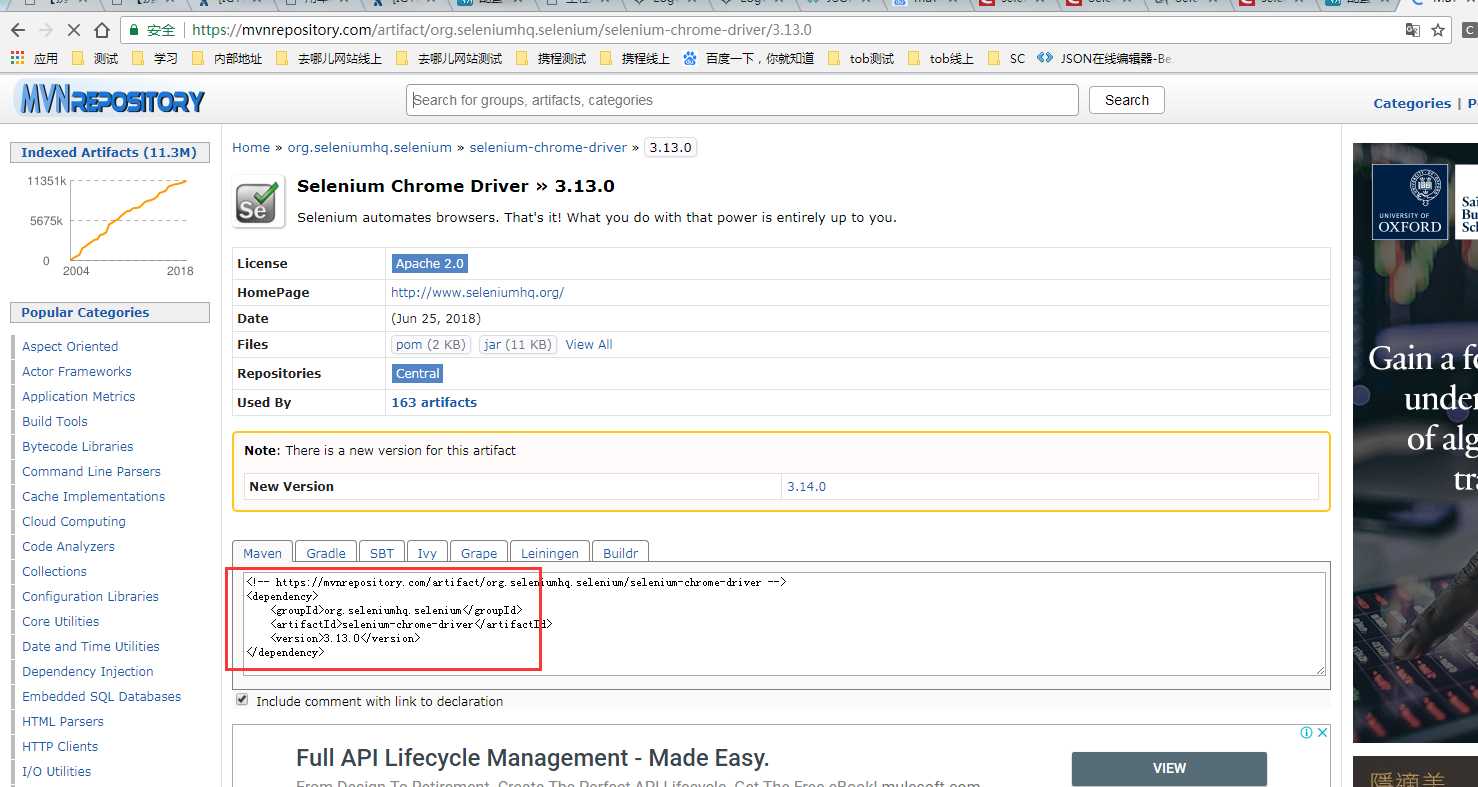Click the translate page icon in address bar

click(1412, 30)
